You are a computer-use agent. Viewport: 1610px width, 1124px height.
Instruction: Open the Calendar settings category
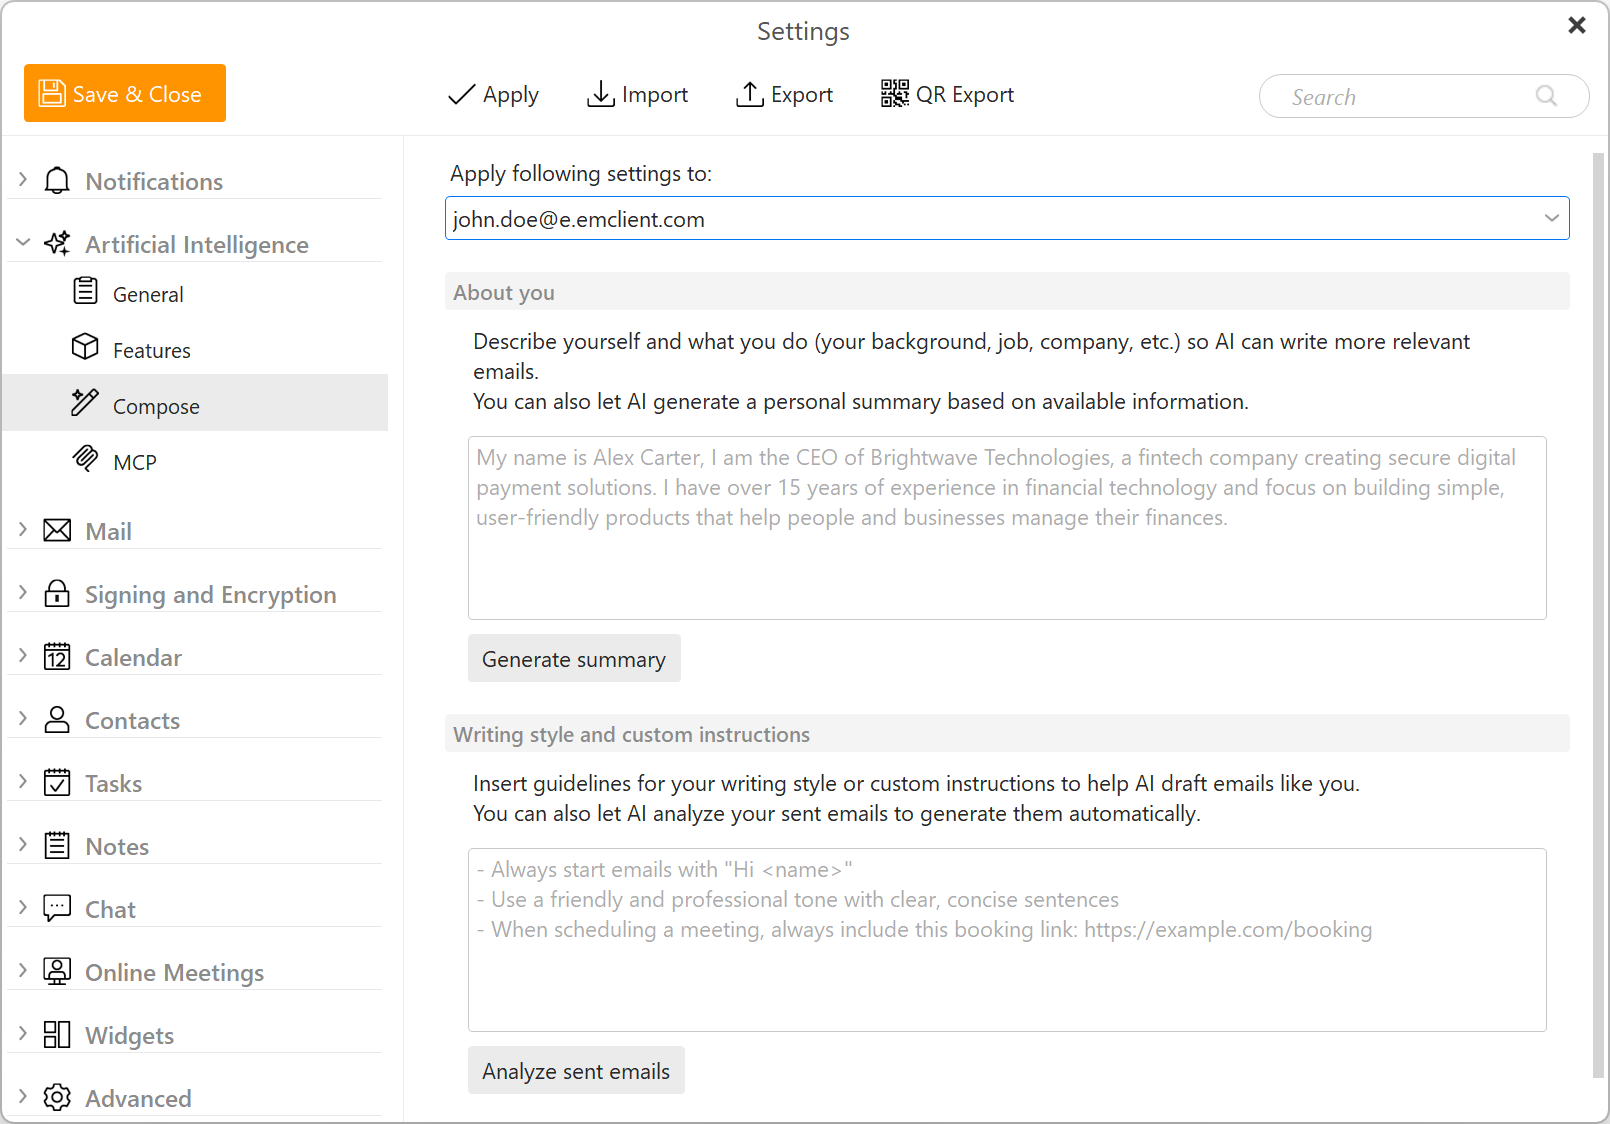(195, 657)
